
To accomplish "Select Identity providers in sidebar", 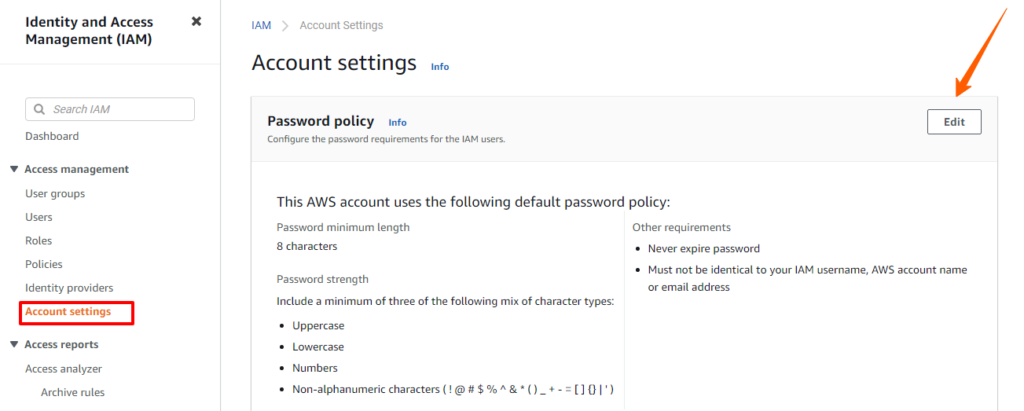I will (69, 288).
